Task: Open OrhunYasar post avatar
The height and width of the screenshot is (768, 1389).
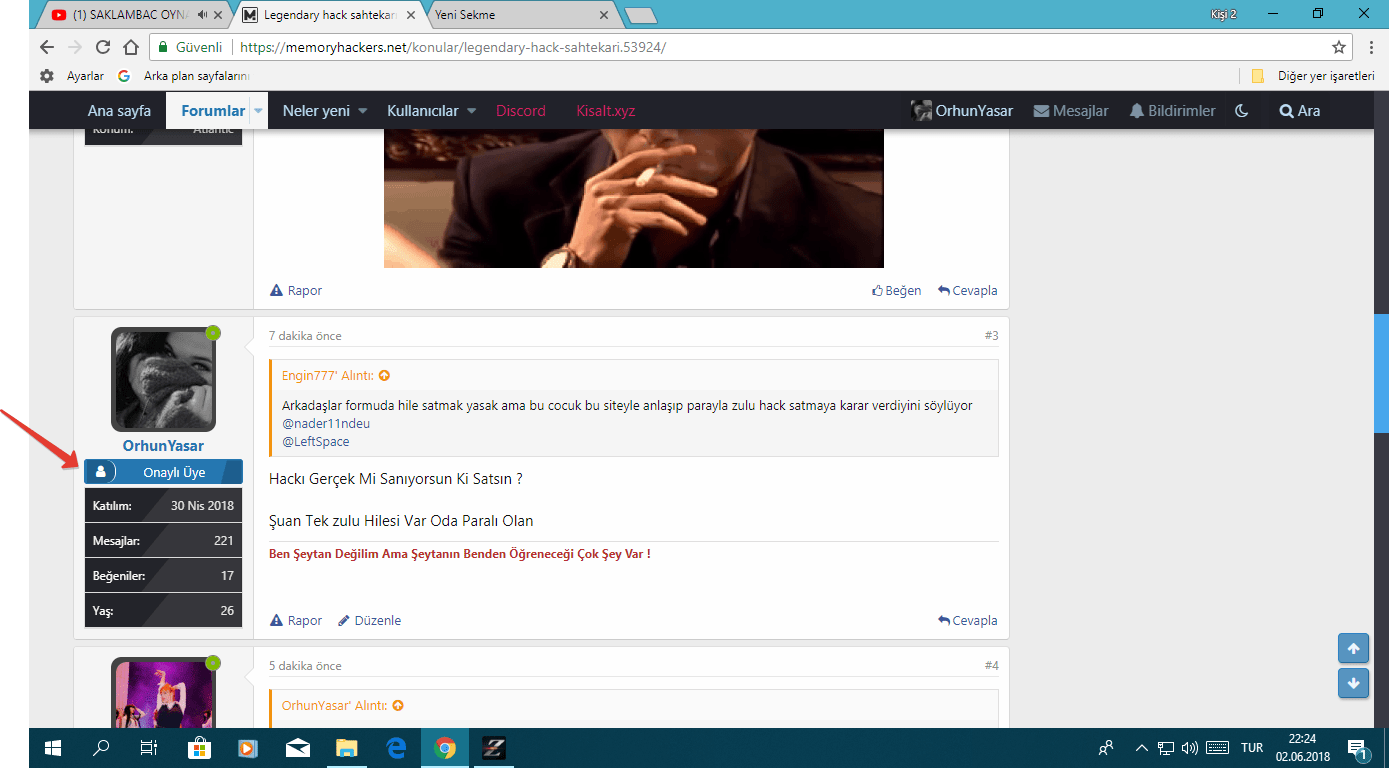Action: (x=163, y=379)
